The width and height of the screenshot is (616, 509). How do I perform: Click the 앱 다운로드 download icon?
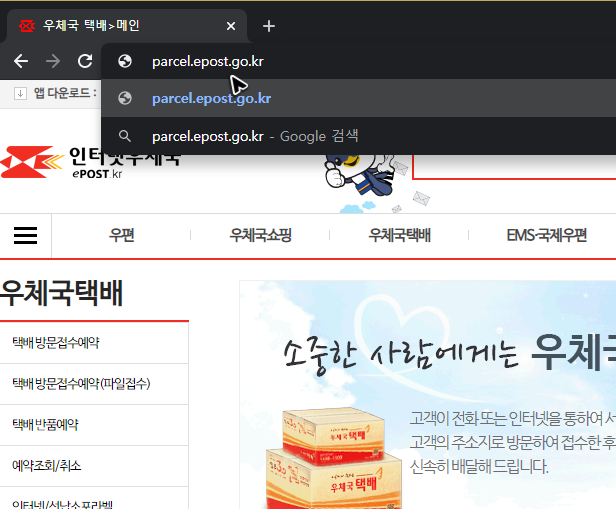[x=20, y=93]
